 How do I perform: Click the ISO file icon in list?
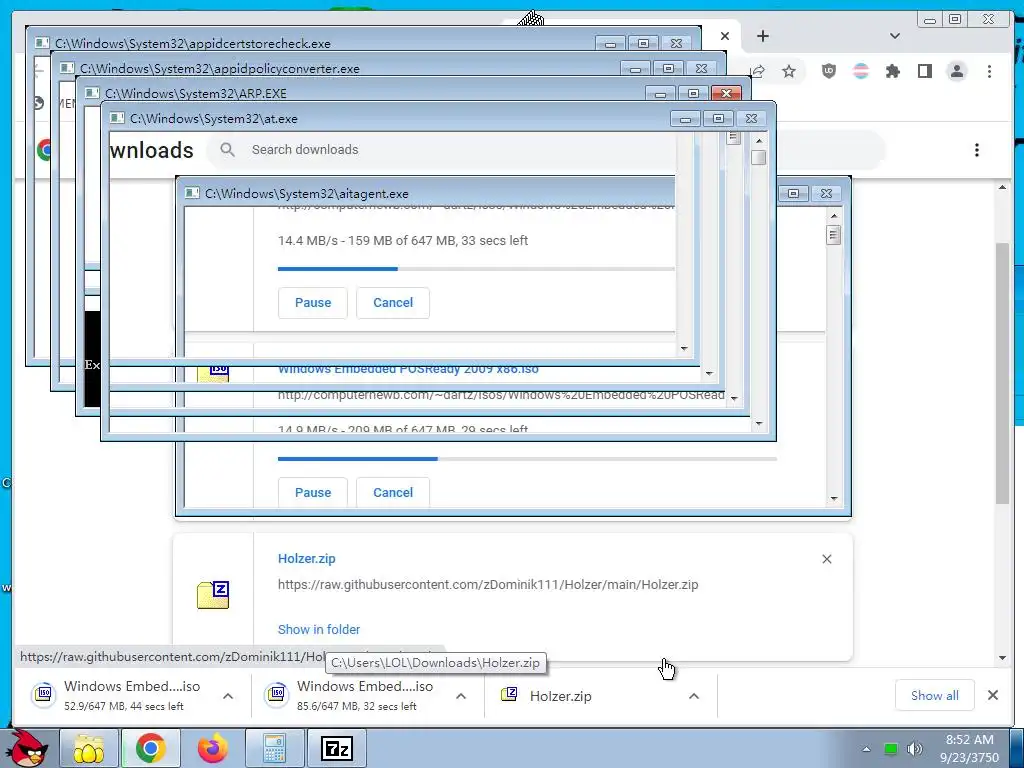click(213, 374)
